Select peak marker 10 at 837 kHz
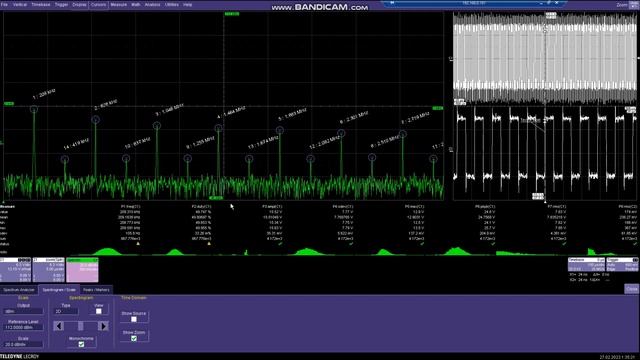The height and width of the screenshot is (360, 640). 126,158
